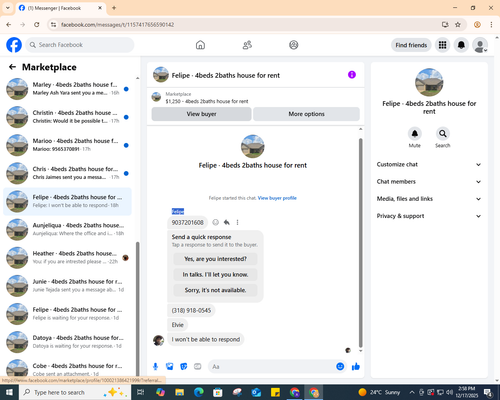This screenshot has width=500, height=400.
Task: Reply to the 9037201608 message
Action: coord(227,222)
